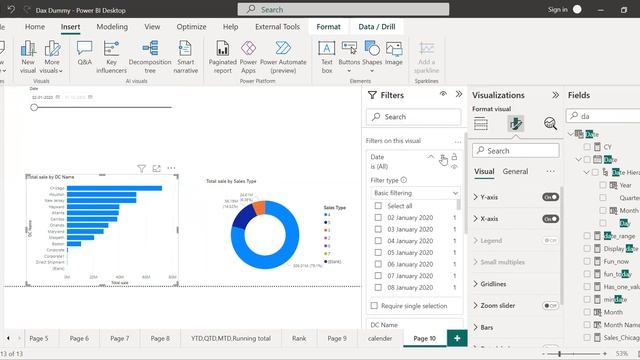640x360 pixels.
Task: Open the Shapes gallery
Action: click(x=372, y=57)
